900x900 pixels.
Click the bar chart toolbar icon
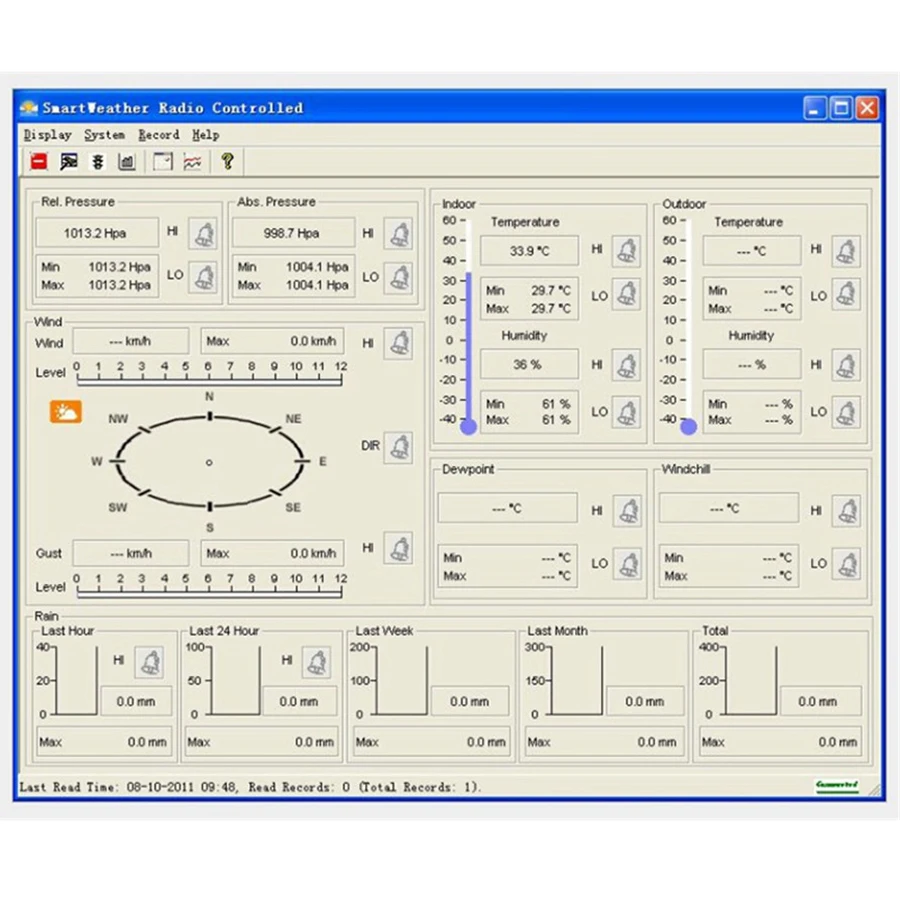point(127,161)
